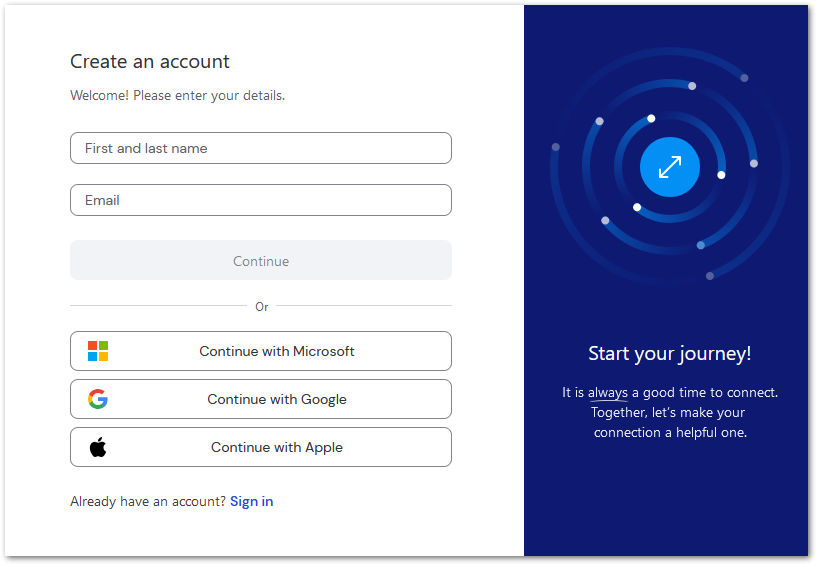This screenshot has width=817, height=565.
Task: Choose Continue with Apple
Action: [261, 447]
